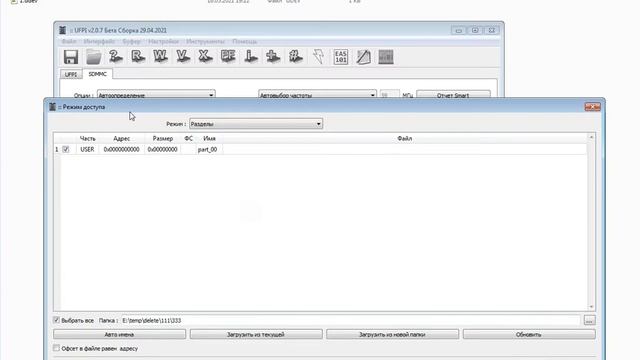The height and width of the screenshot is (360, 640).
Task: Click the size cell 0x00000000
Action: pyautogui.click(x=162, y=149)
